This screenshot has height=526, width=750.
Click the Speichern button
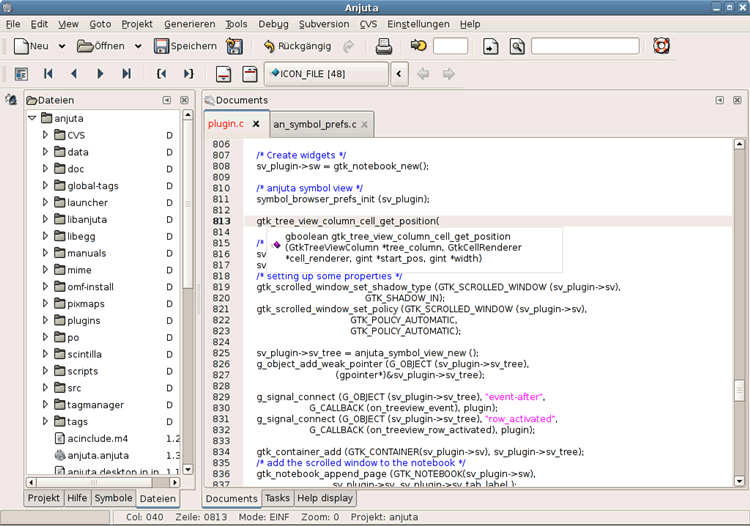tap(185, 46)
